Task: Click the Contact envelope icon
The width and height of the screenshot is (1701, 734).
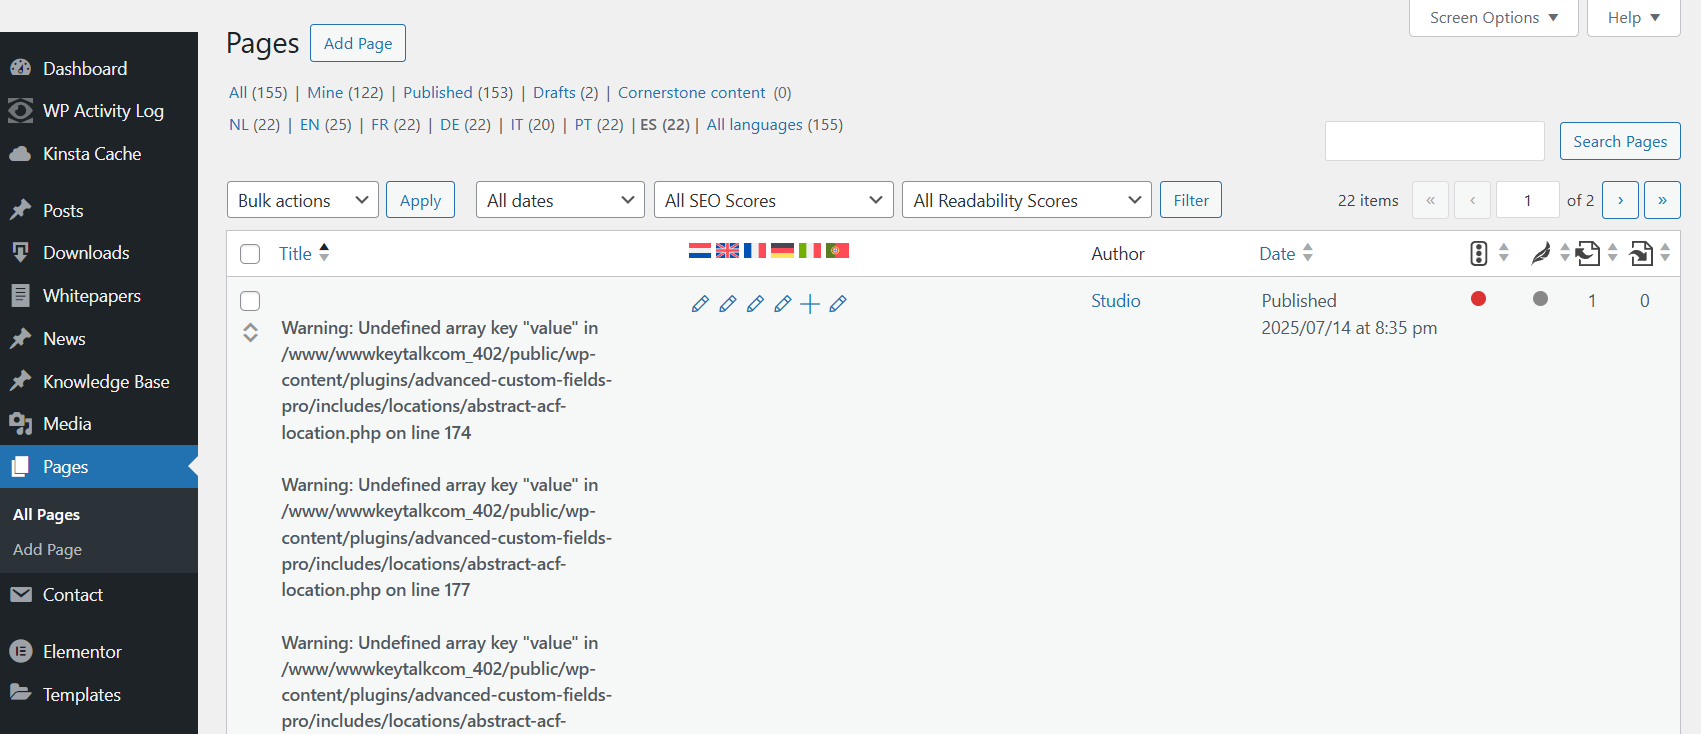Action: point(20,595)
